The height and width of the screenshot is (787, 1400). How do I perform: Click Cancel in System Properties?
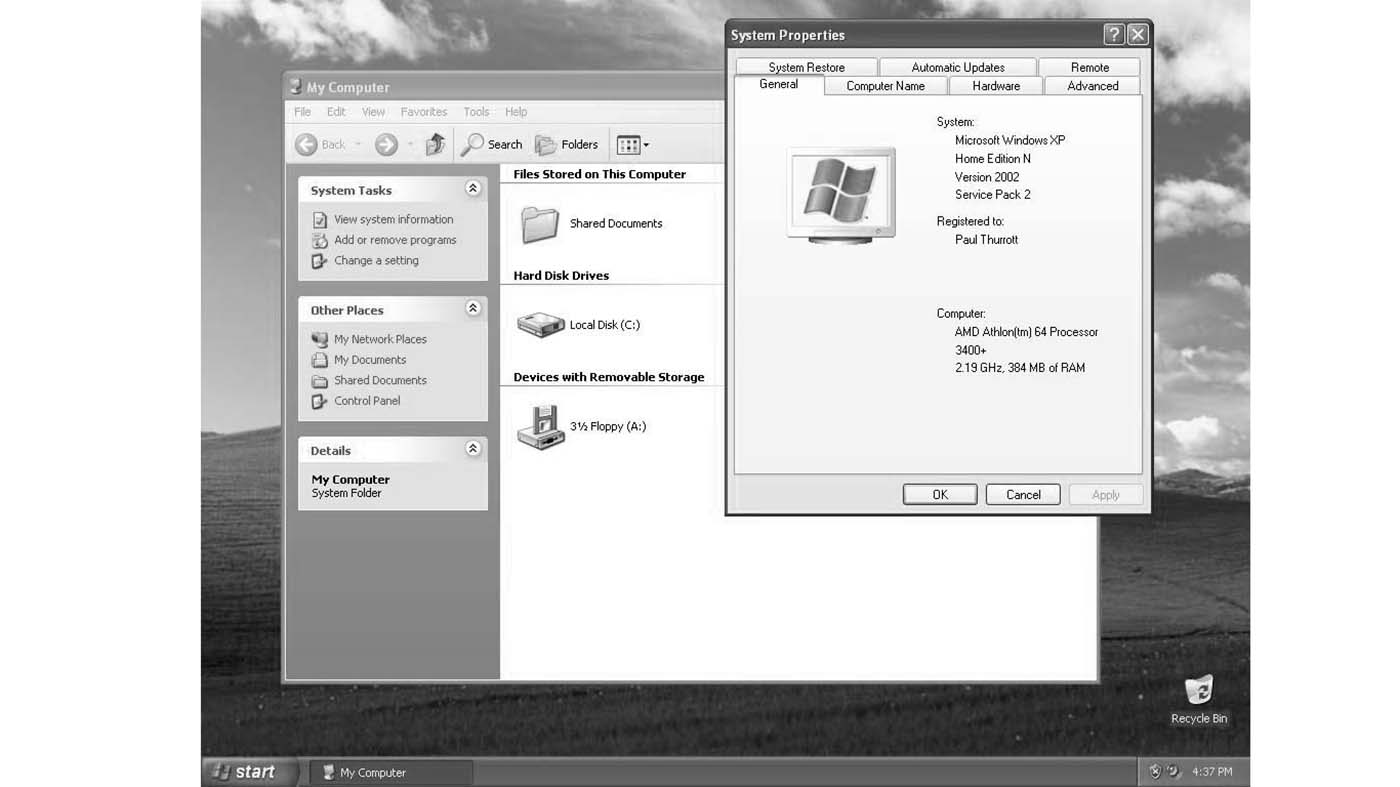pos(1023,494)
